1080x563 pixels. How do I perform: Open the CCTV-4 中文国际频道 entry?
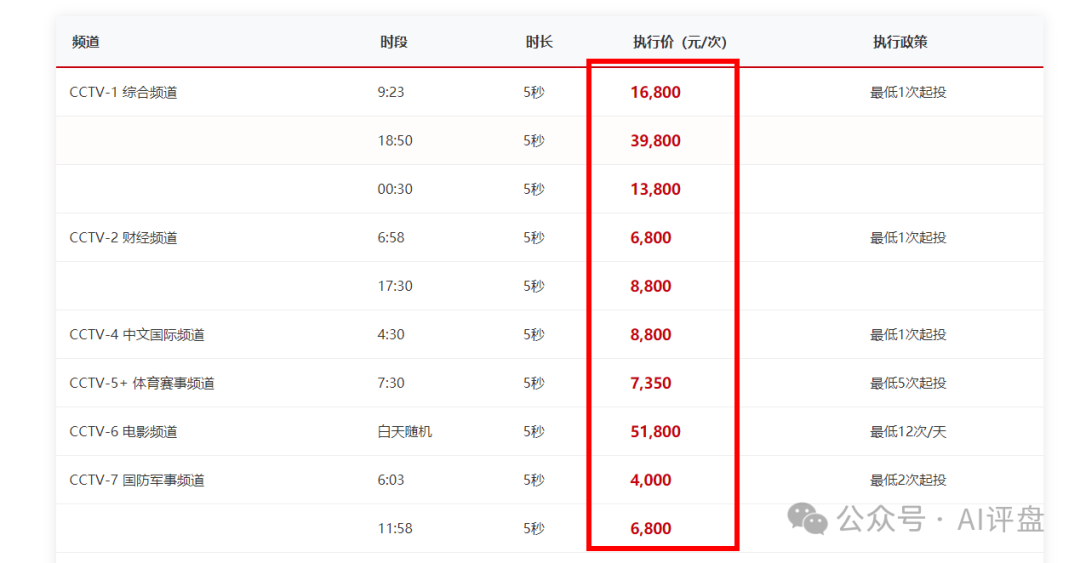[137, 335]
